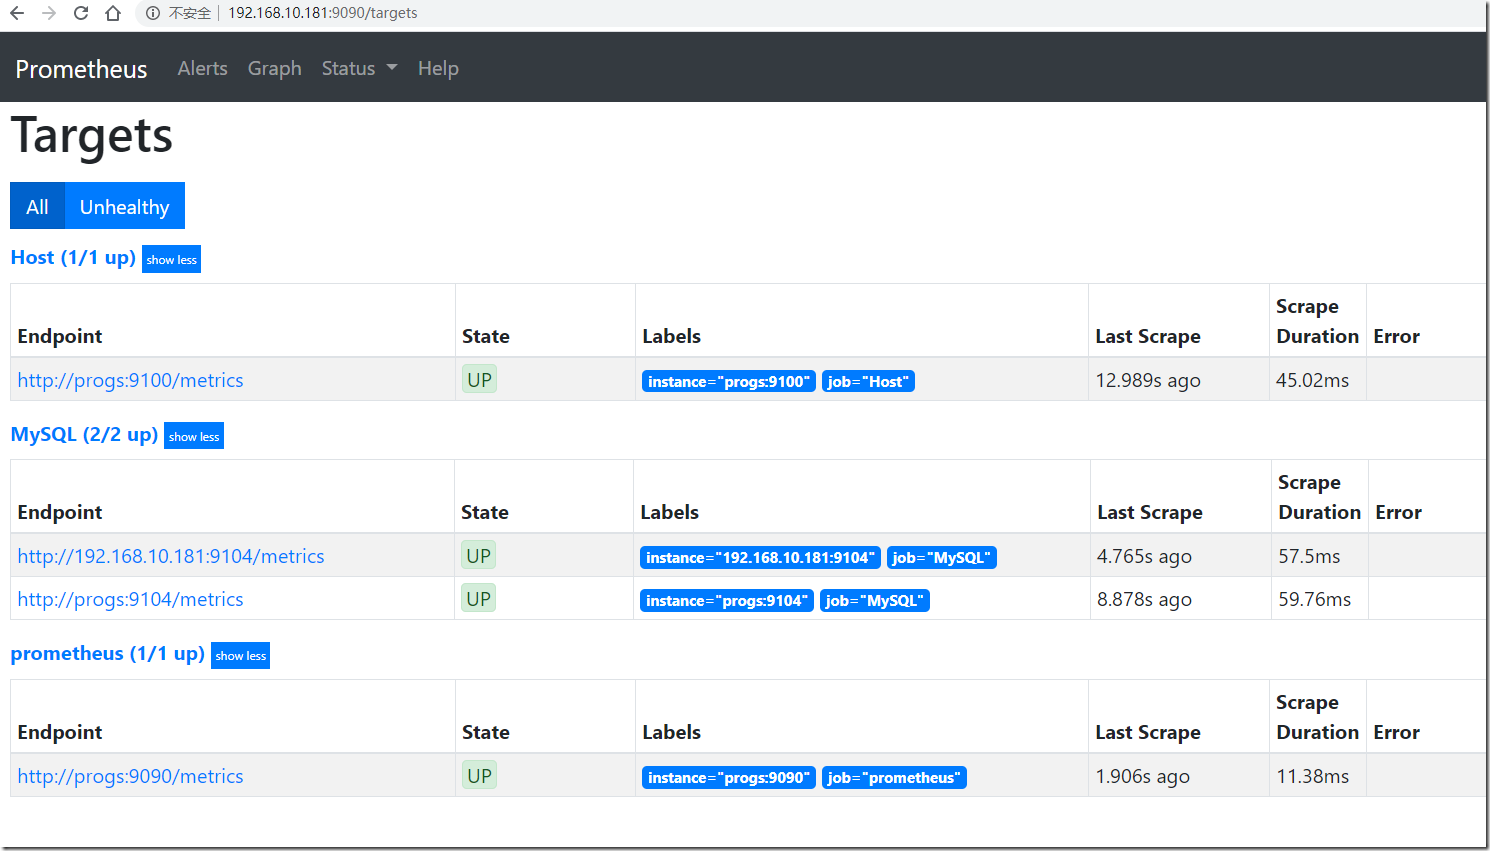This screenshot has height=851, width=1490.
Task: Open http://progs:9100/metrics endpoint link
Action: pyautogui.click(x=130, y=380)
